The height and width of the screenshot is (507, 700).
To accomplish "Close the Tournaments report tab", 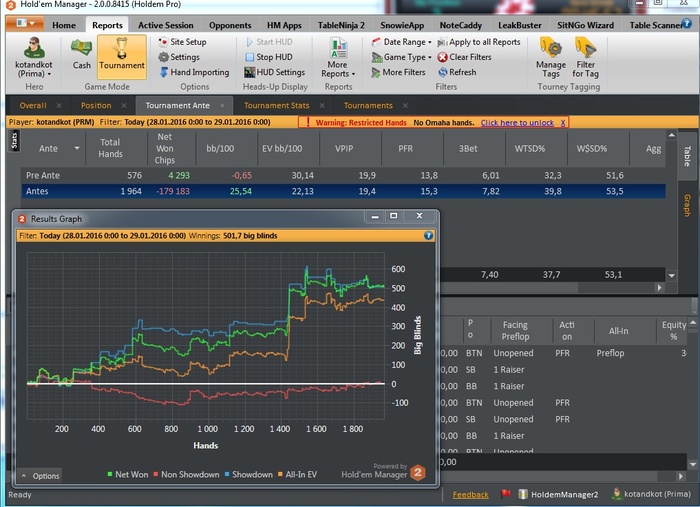I will pos(405,106).
